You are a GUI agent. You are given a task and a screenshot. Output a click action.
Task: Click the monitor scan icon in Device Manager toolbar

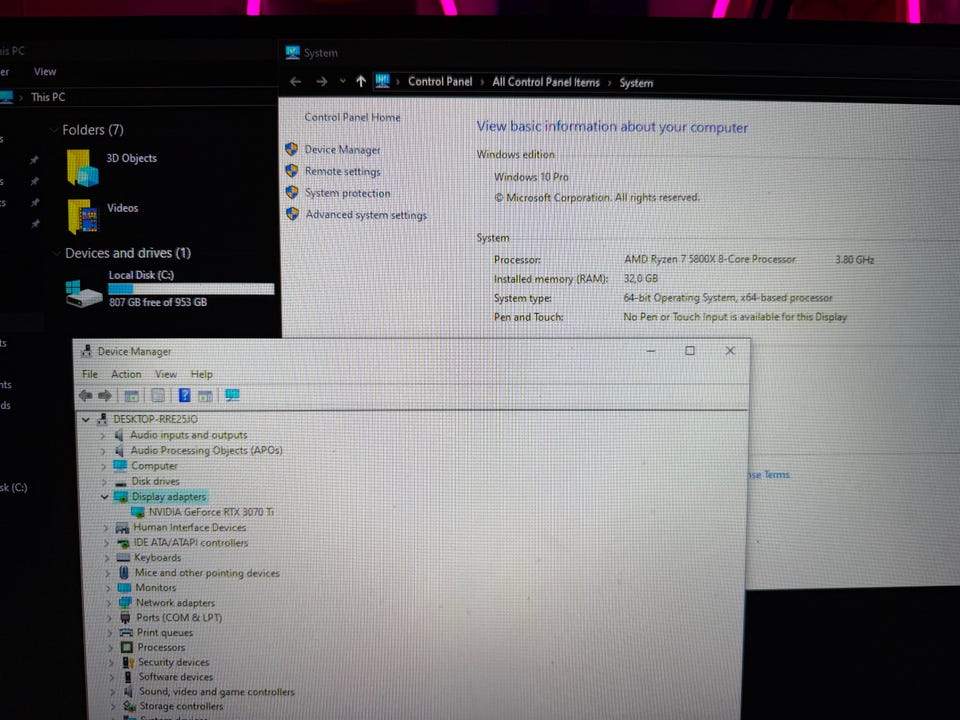(x=232, y=396)
